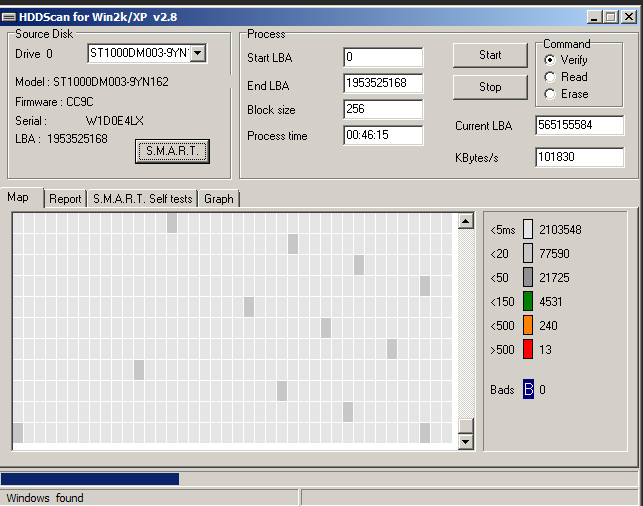This screenshot has width=643, height=506.
Task: Click the orange <500 ms legend swatch
Action: tap(528, 325)
